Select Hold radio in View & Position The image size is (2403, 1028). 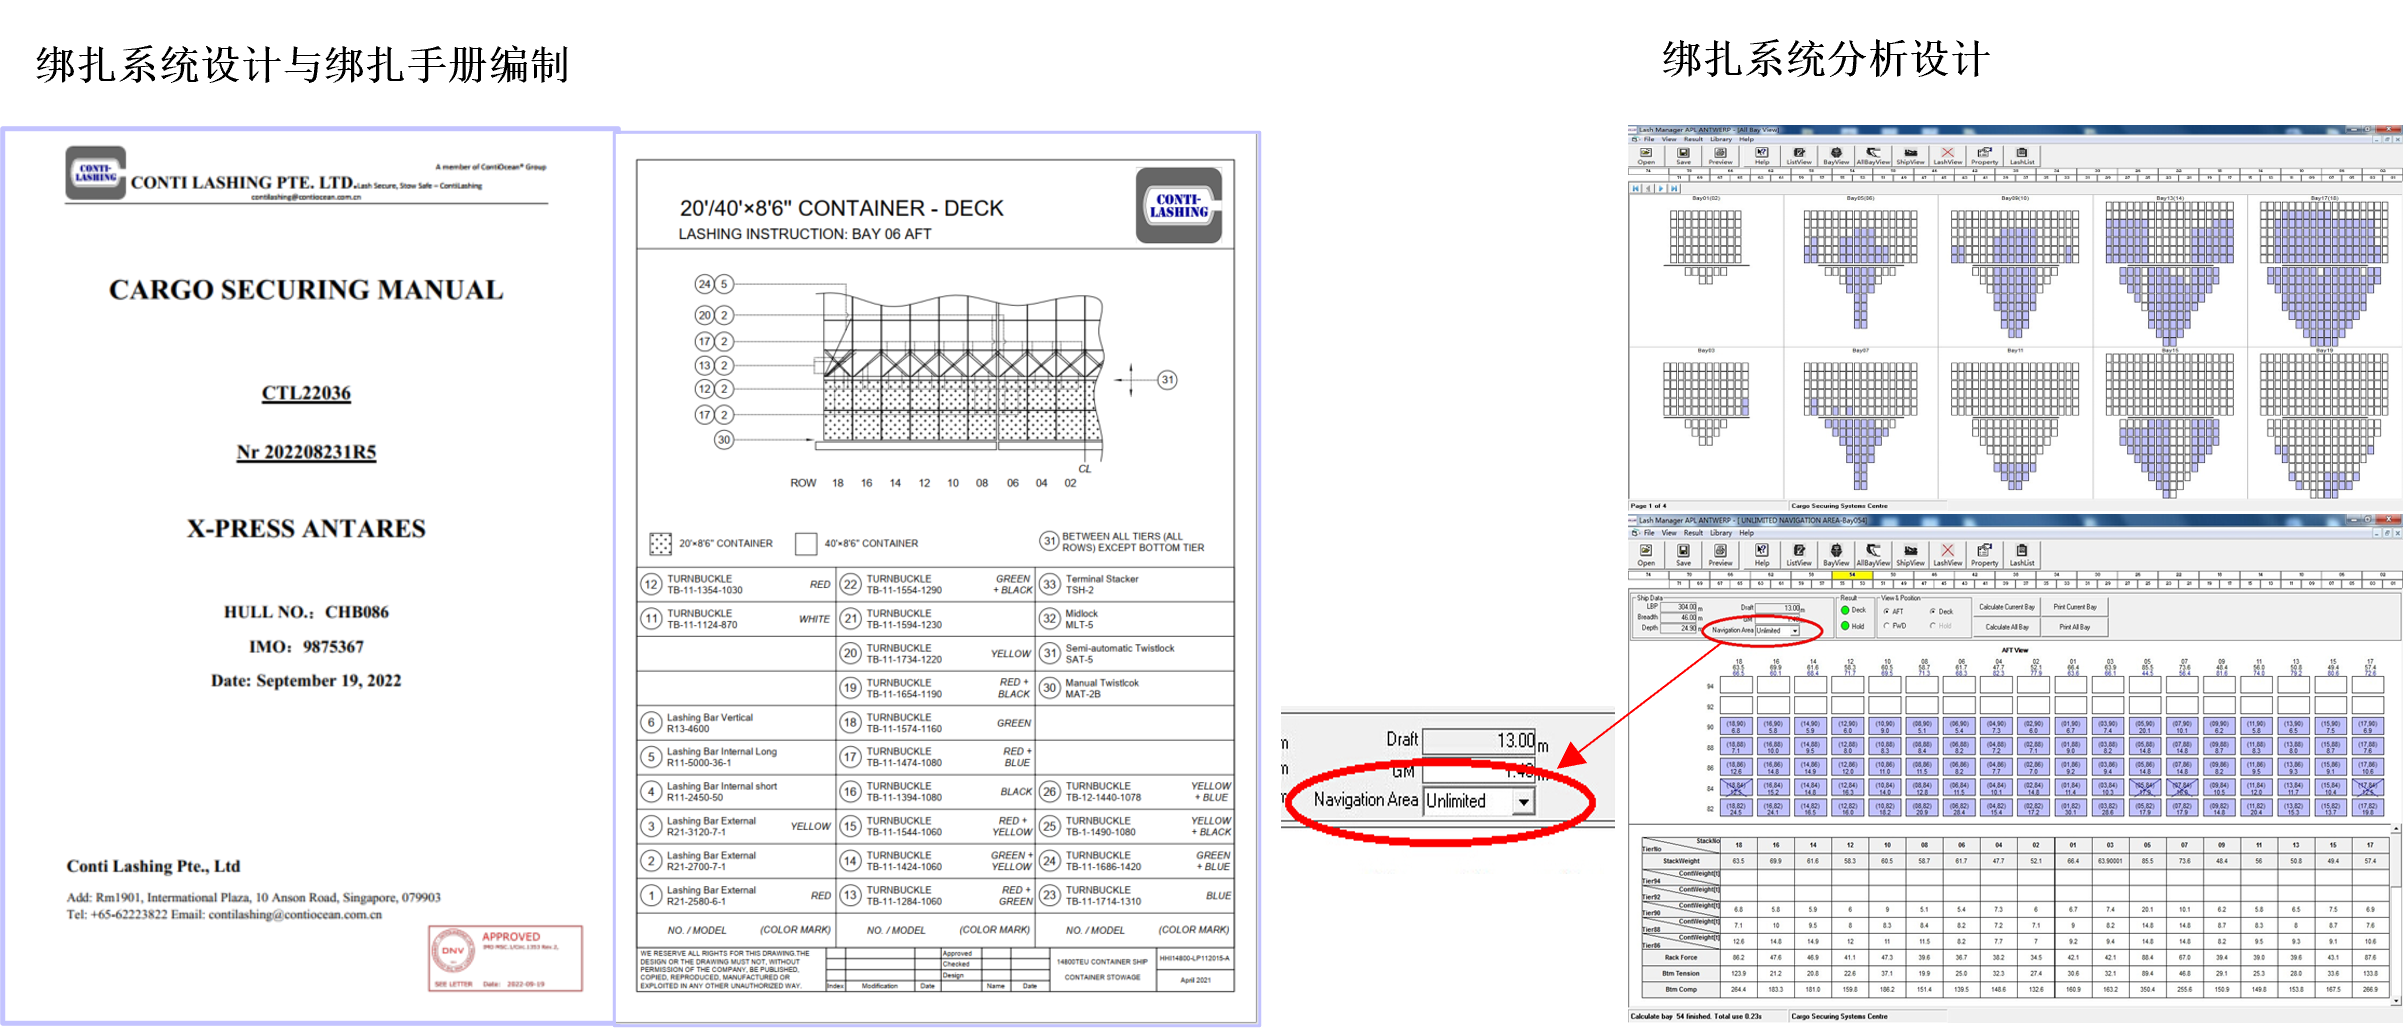(1932, 626)
